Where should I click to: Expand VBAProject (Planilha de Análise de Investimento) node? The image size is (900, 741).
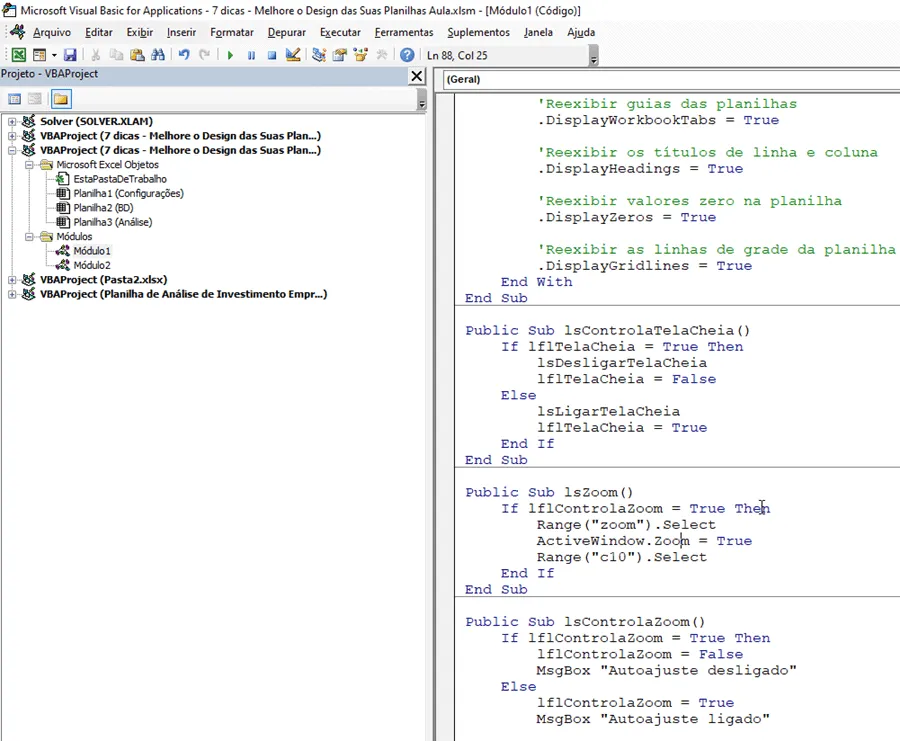pyautogui.click(x=11, y=294)
